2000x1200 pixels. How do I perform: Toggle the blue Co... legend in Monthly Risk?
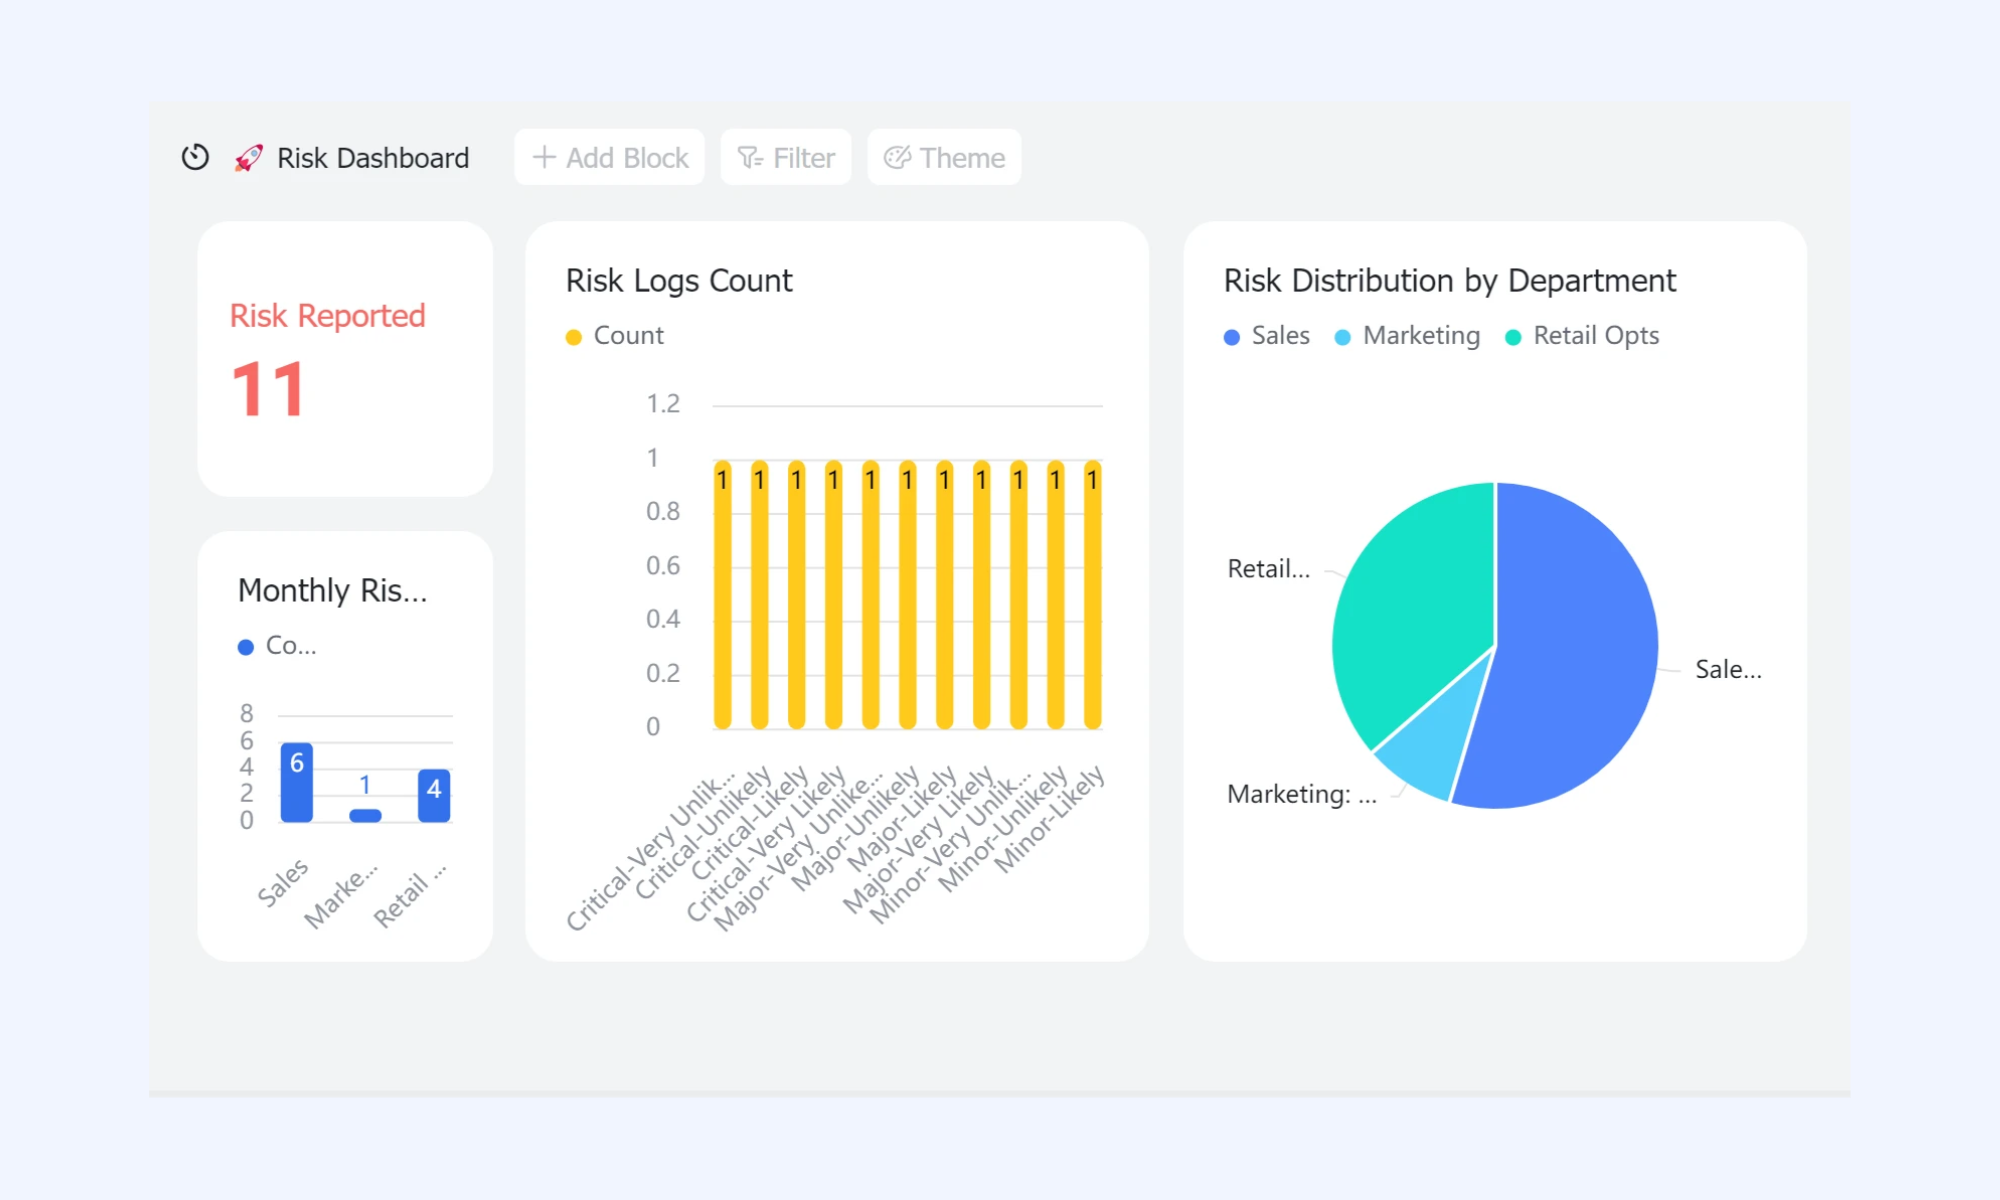(277, 646)
